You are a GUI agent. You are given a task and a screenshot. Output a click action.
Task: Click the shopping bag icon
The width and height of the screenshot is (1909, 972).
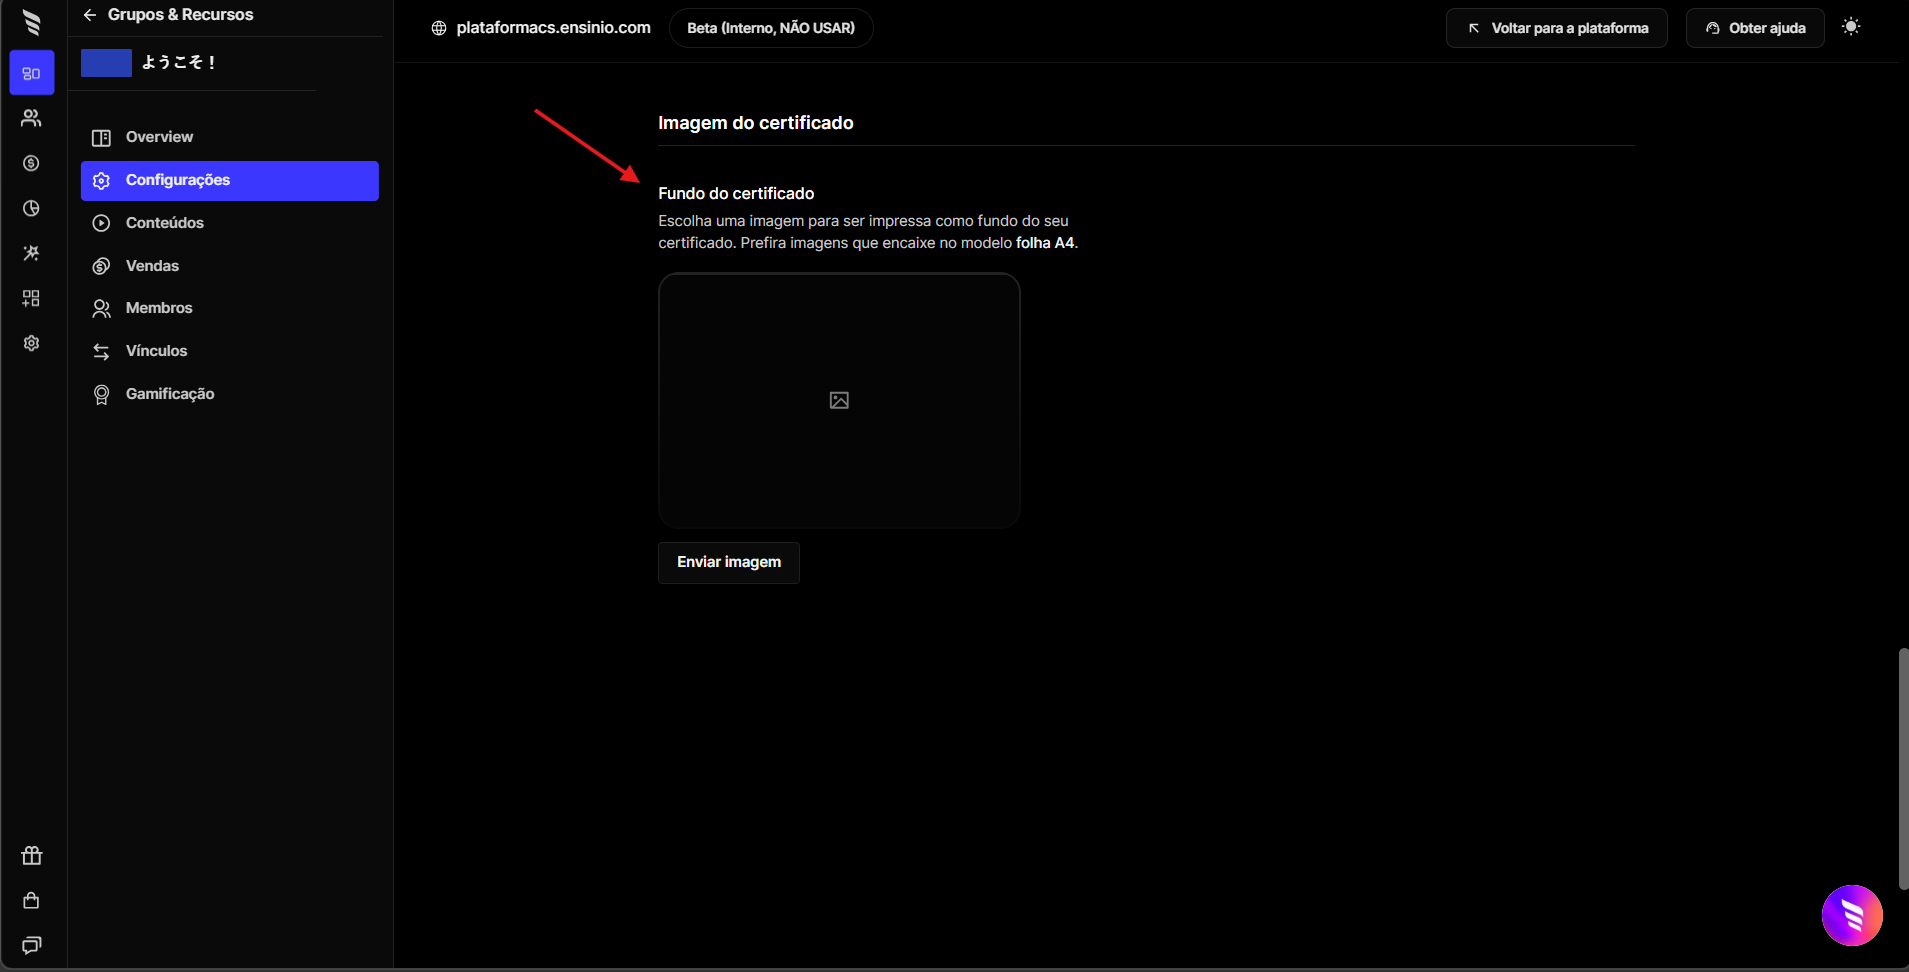(x=31, y=901)
